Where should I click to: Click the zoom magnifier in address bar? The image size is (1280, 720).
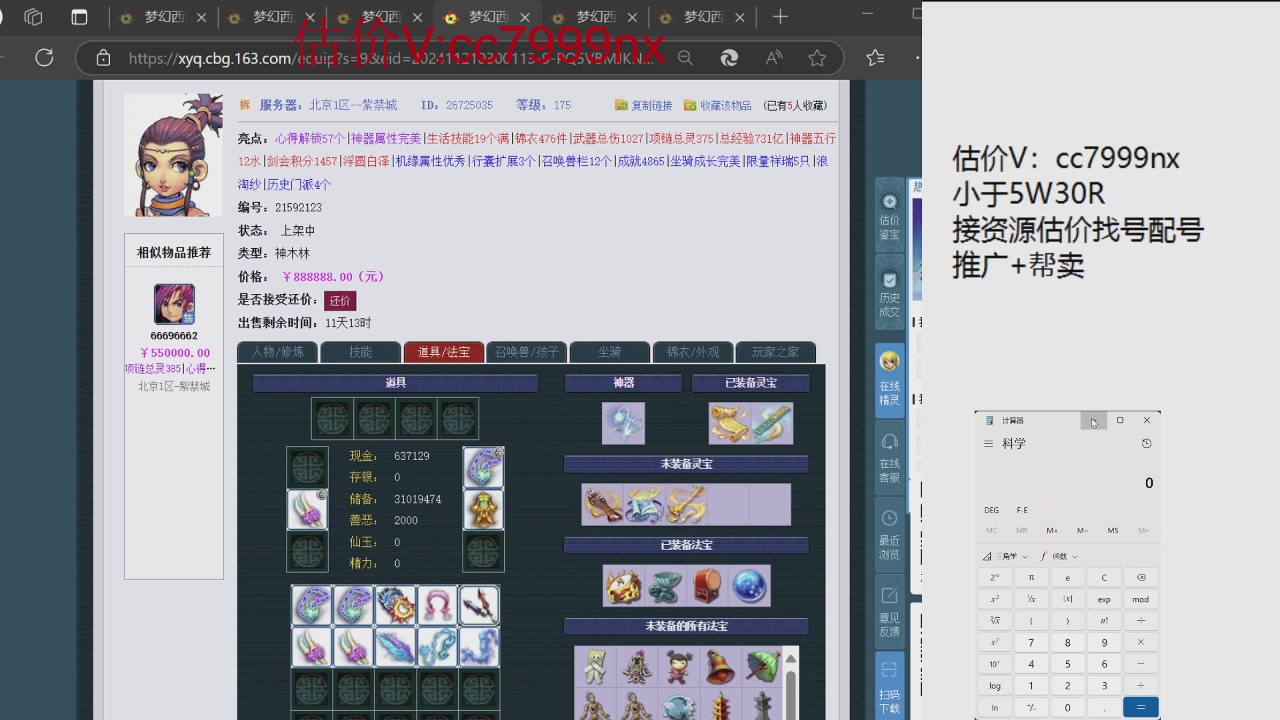tap(685, 58)
